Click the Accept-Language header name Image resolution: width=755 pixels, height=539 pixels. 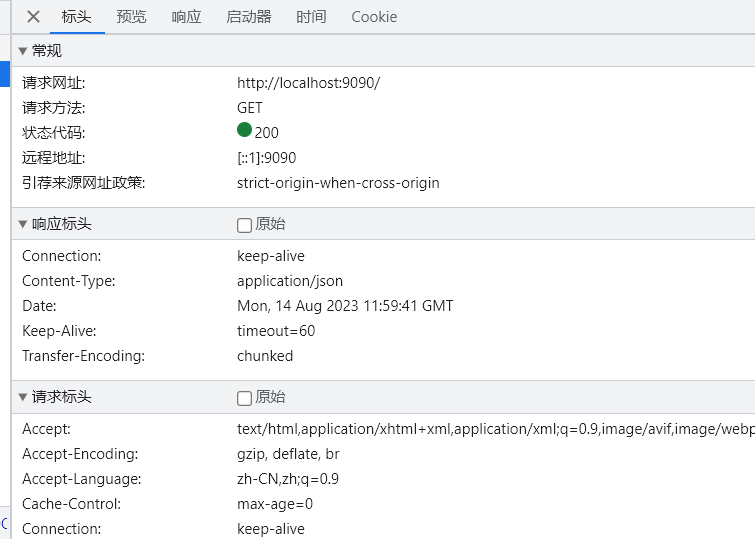click(81, 479)
